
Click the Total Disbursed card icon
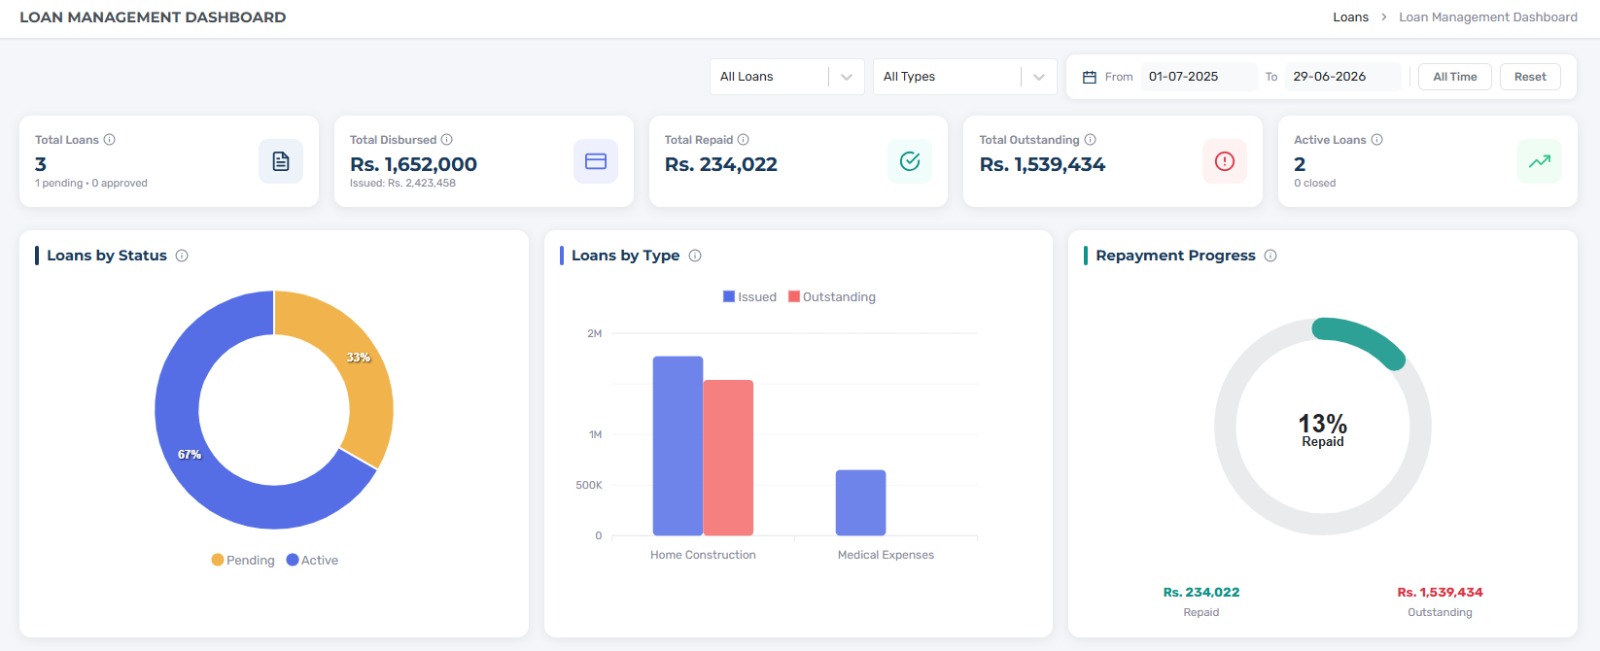click(596, 161)
